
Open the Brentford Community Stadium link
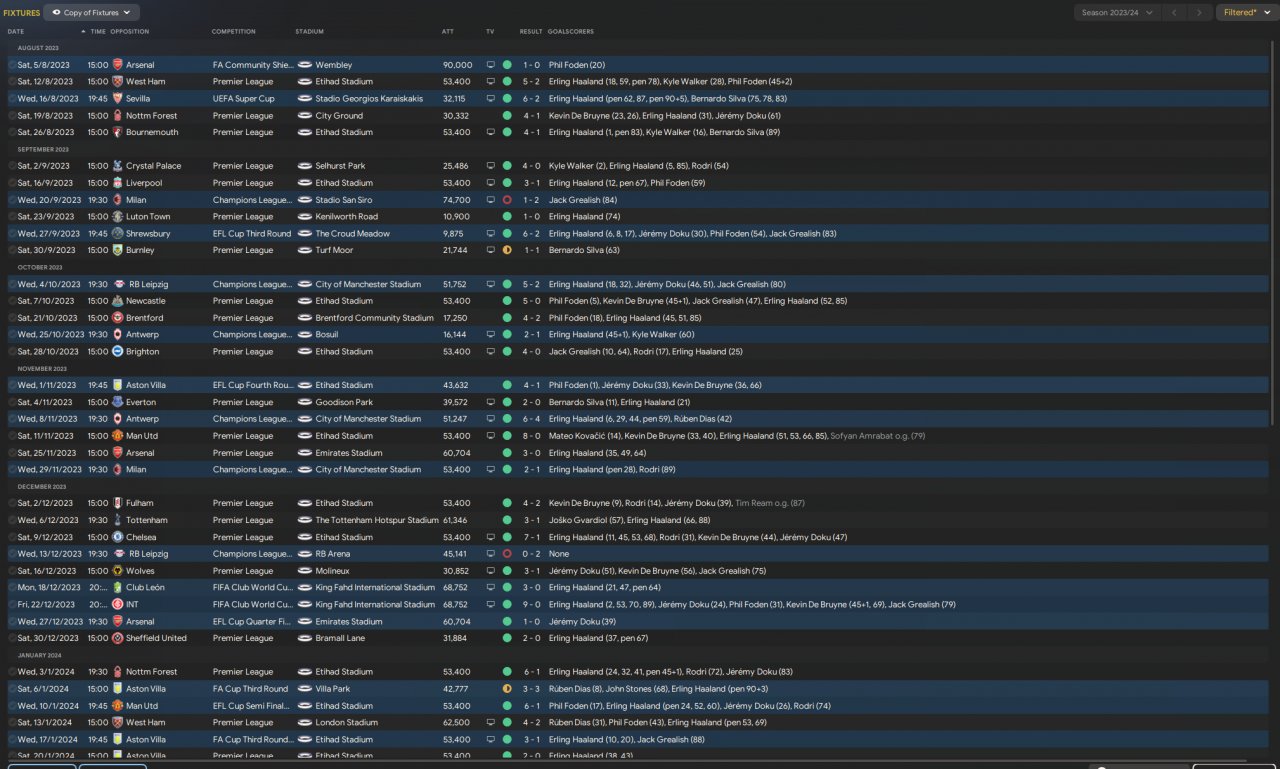point(375,318)
